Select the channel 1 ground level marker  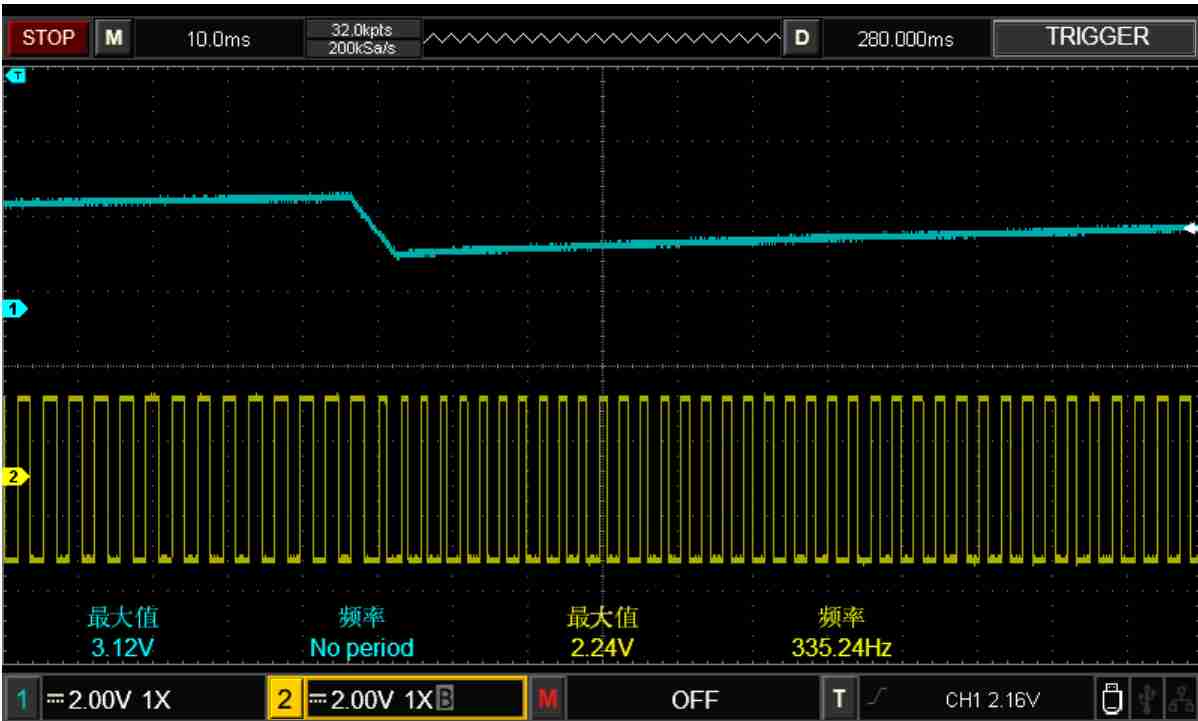pos(14,309)
